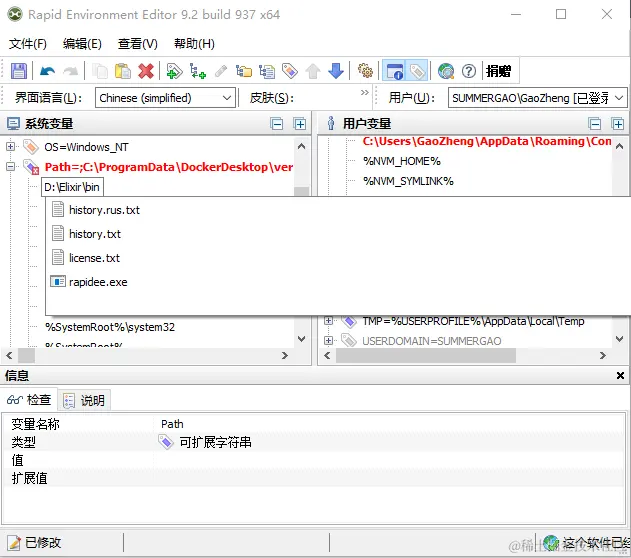
Task: Click the greyed Redo arrow
Action: point(71,71)
